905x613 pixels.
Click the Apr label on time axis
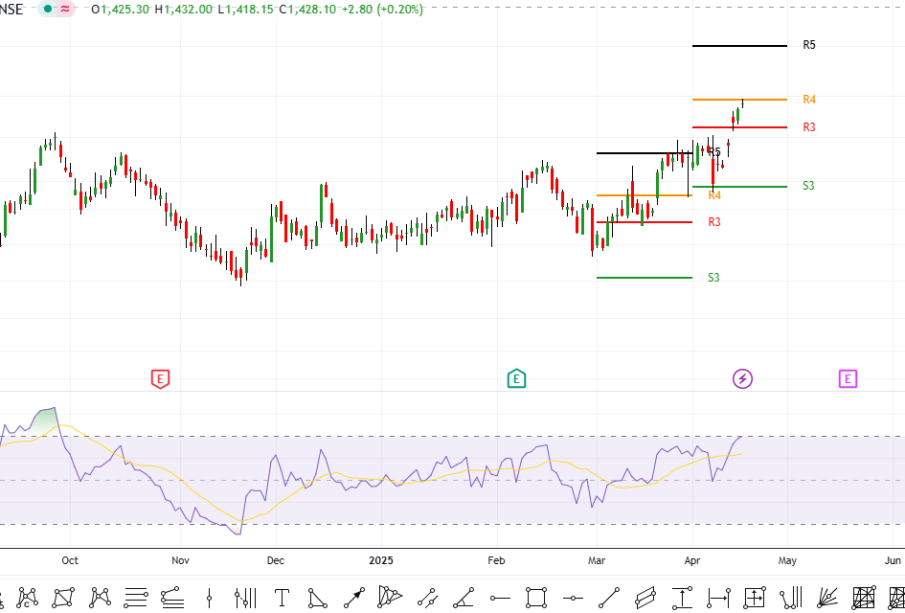[x=691, y=560]
